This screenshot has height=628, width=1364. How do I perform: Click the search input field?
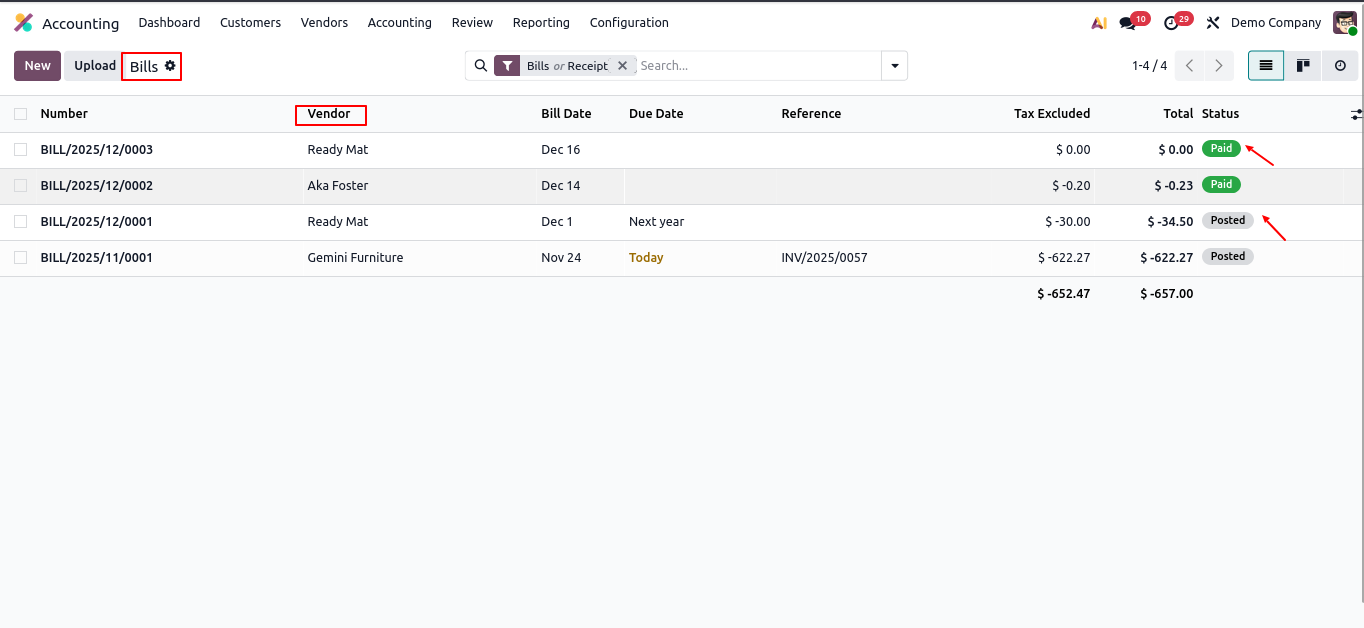coord(755,66)
